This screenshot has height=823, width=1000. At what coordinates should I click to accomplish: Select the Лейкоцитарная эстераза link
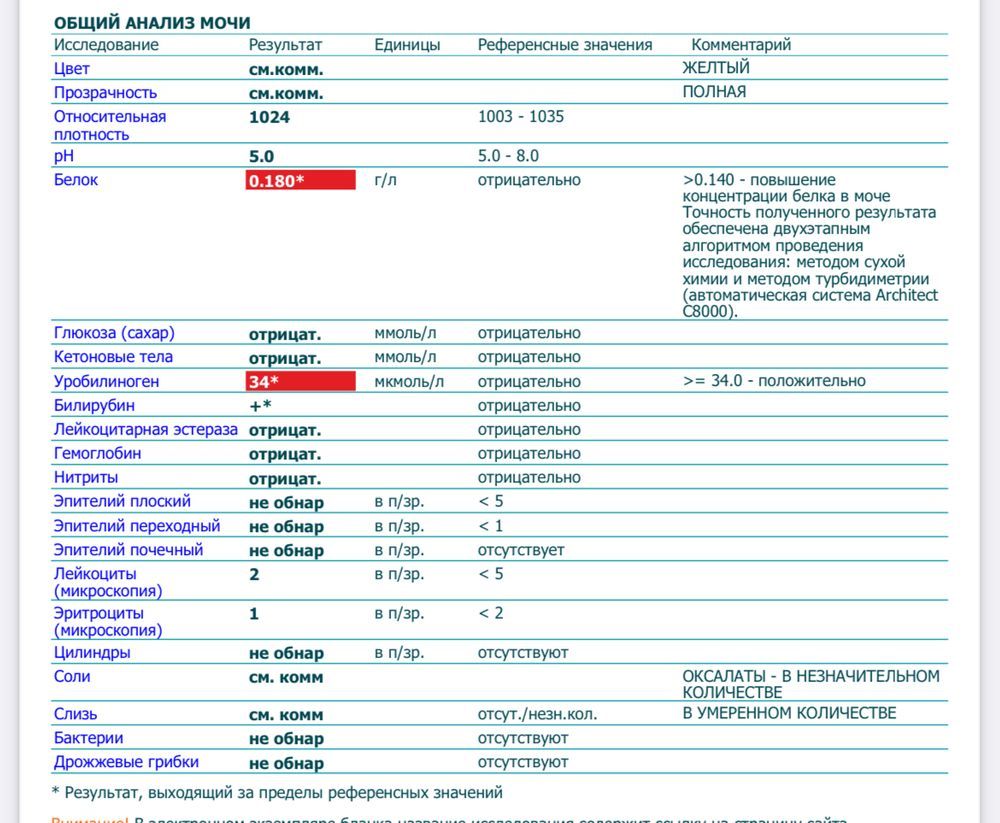pos(145,430)
